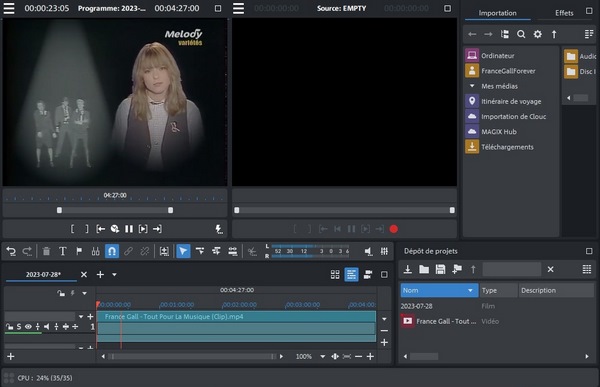Redo the last undone edit

[x=27, y=251]
